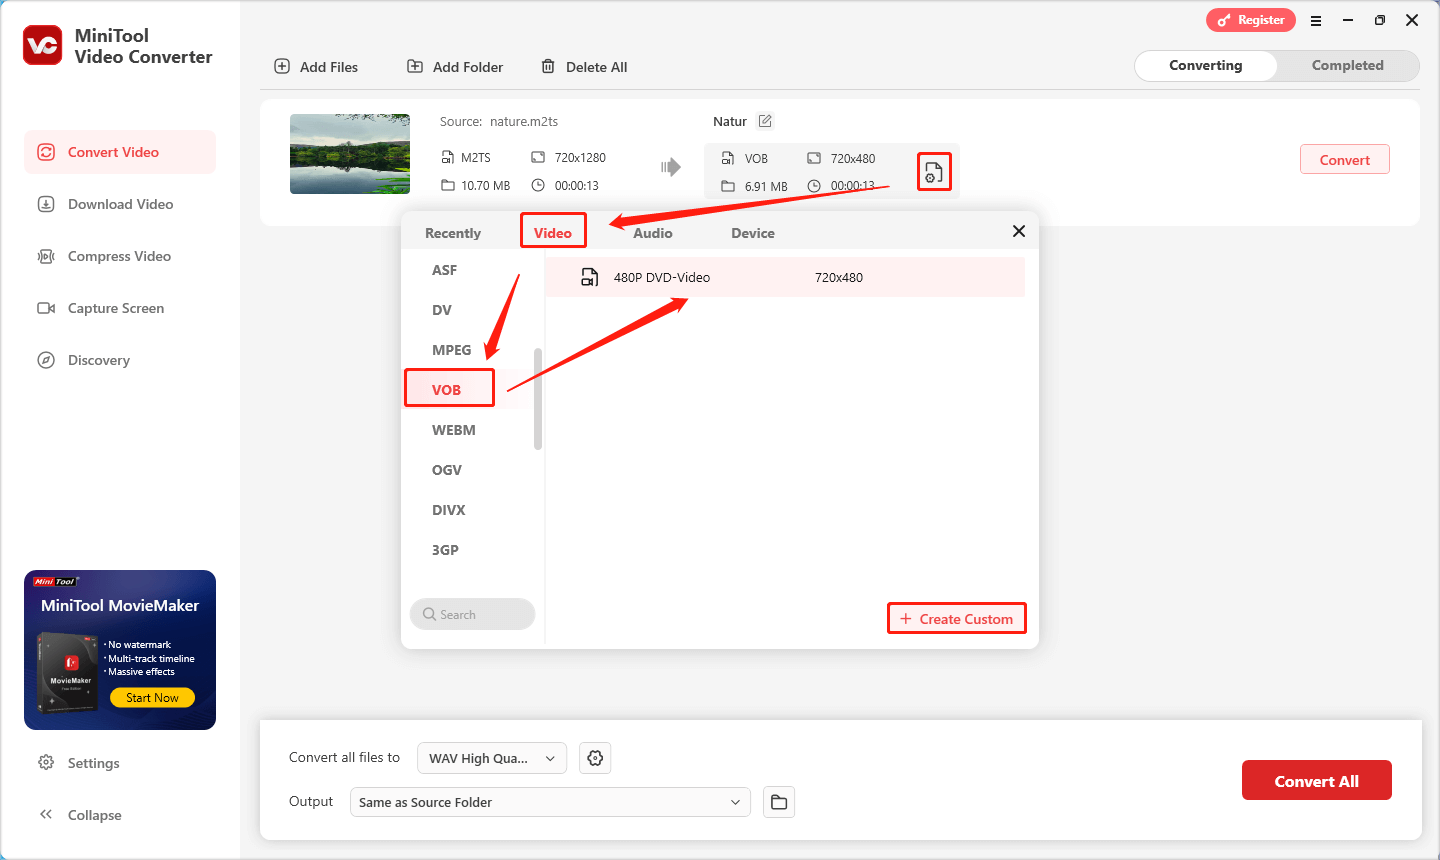Collapse the sidebar
The image size is (1440, 860).
coord(80,815)
